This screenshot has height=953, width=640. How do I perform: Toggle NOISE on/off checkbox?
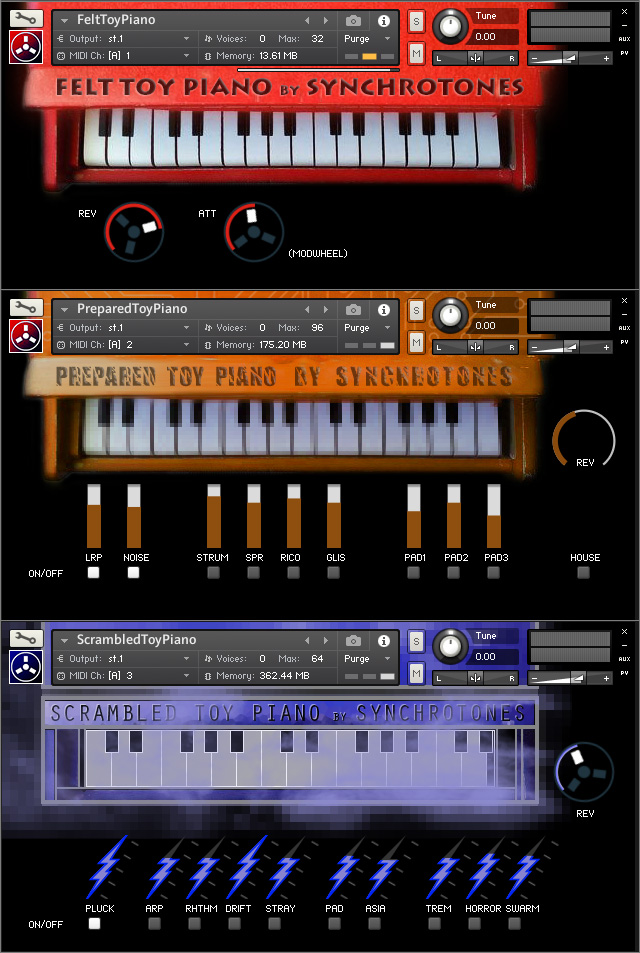coord(133,573)
